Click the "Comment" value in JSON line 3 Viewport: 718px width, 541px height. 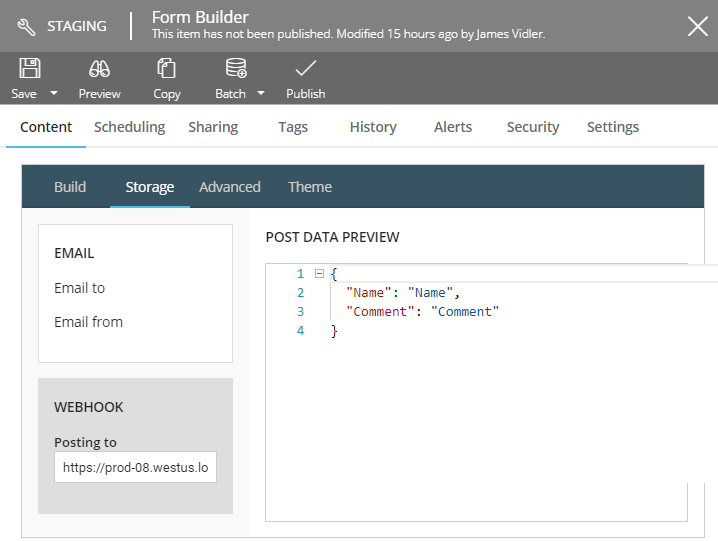point(465,311)
